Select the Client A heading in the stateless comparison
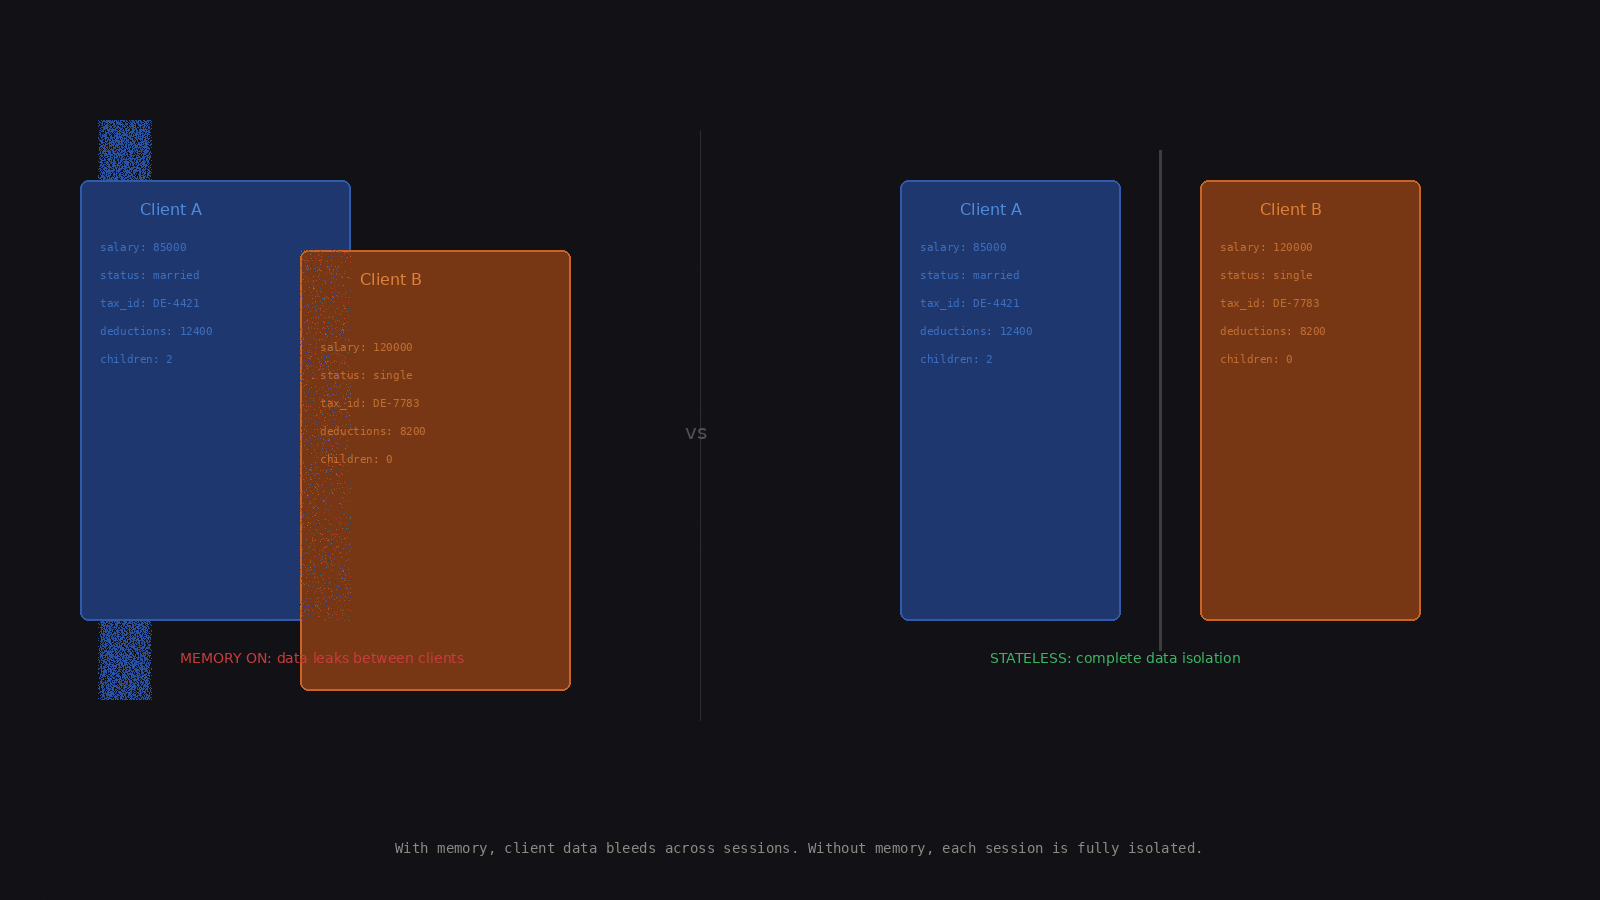1600x900 pixels. coord(991,210)
